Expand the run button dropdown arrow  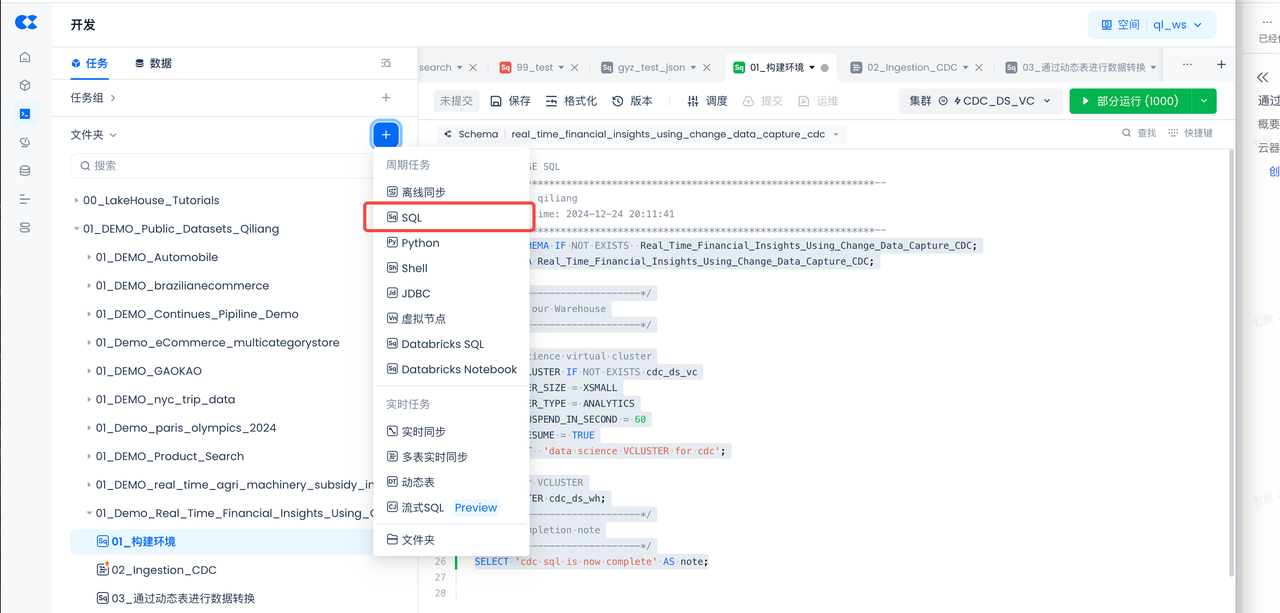1204,101
